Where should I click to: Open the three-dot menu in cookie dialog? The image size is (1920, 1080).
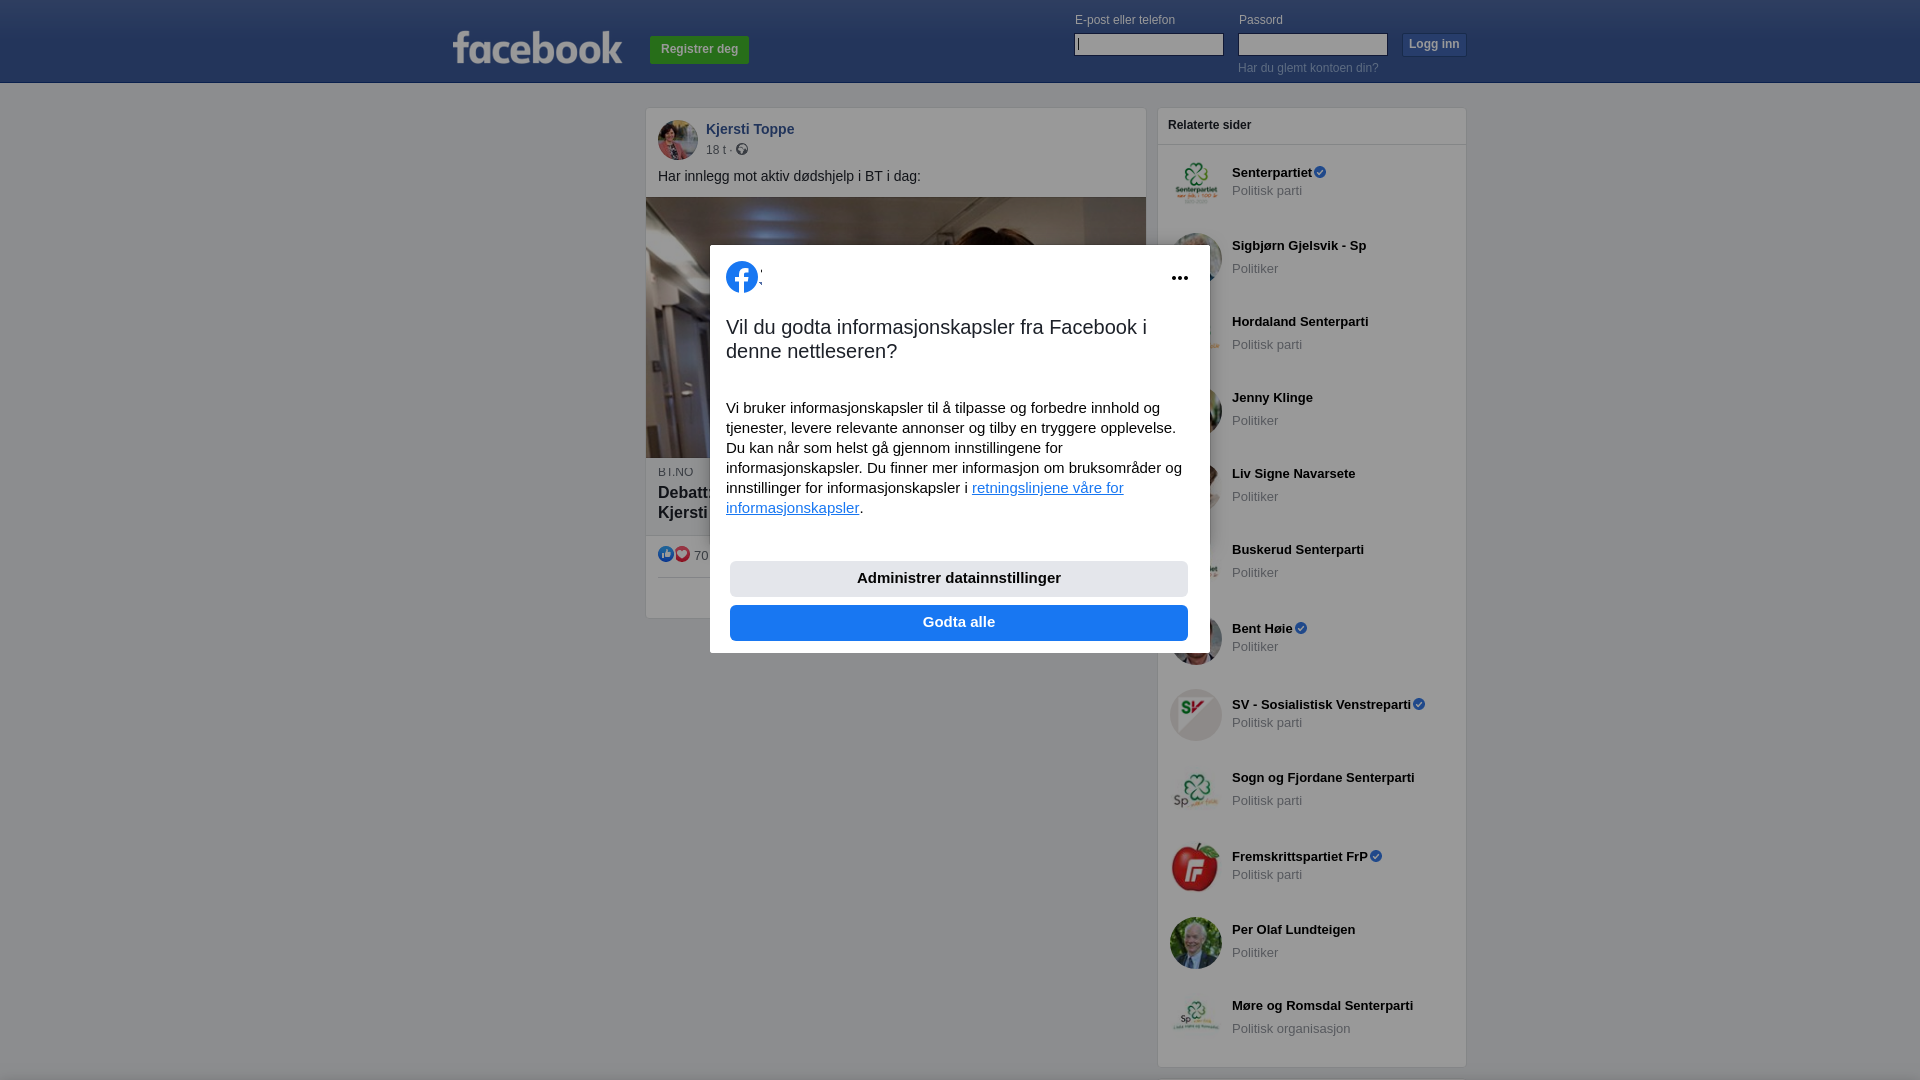tap(1180, 278)
